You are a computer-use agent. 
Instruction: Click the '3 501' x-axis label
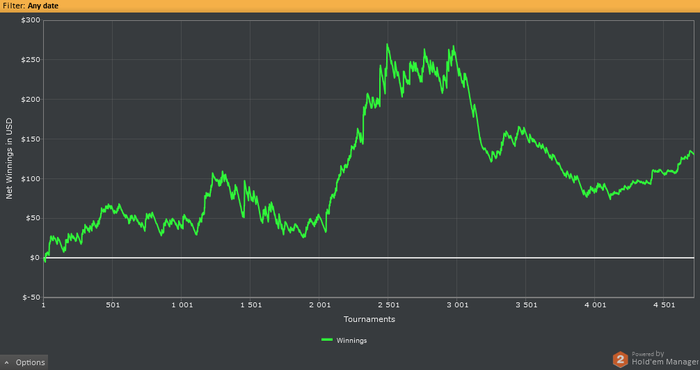[x=526, y=305]
